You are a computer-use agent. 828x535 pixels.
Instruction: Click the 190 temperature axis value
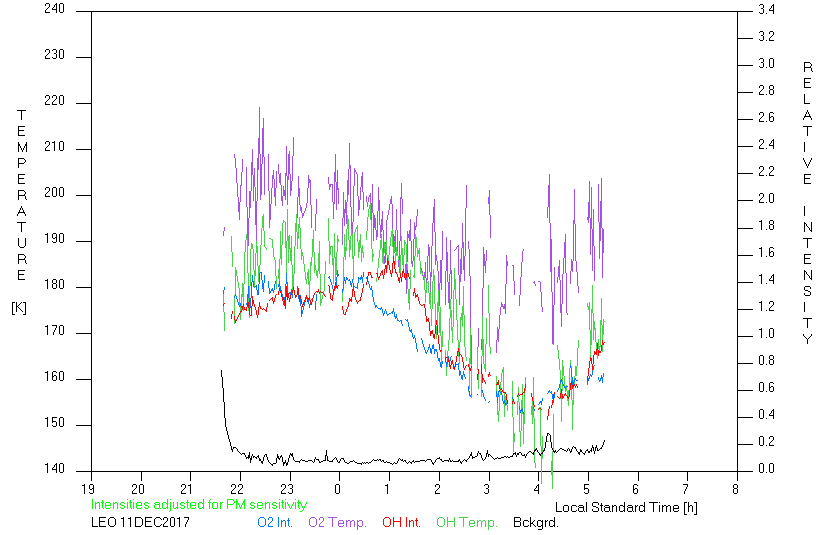click(54, 239)
